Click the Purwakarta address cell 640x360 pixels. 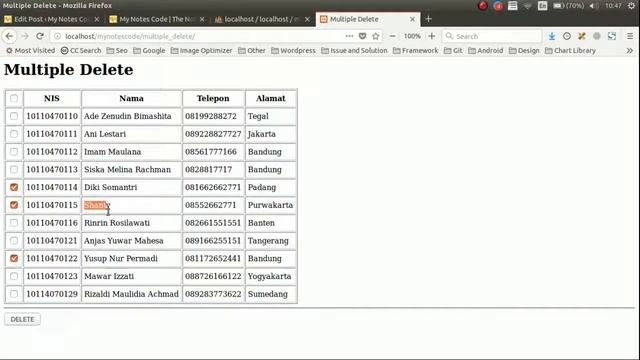(270, 205)
